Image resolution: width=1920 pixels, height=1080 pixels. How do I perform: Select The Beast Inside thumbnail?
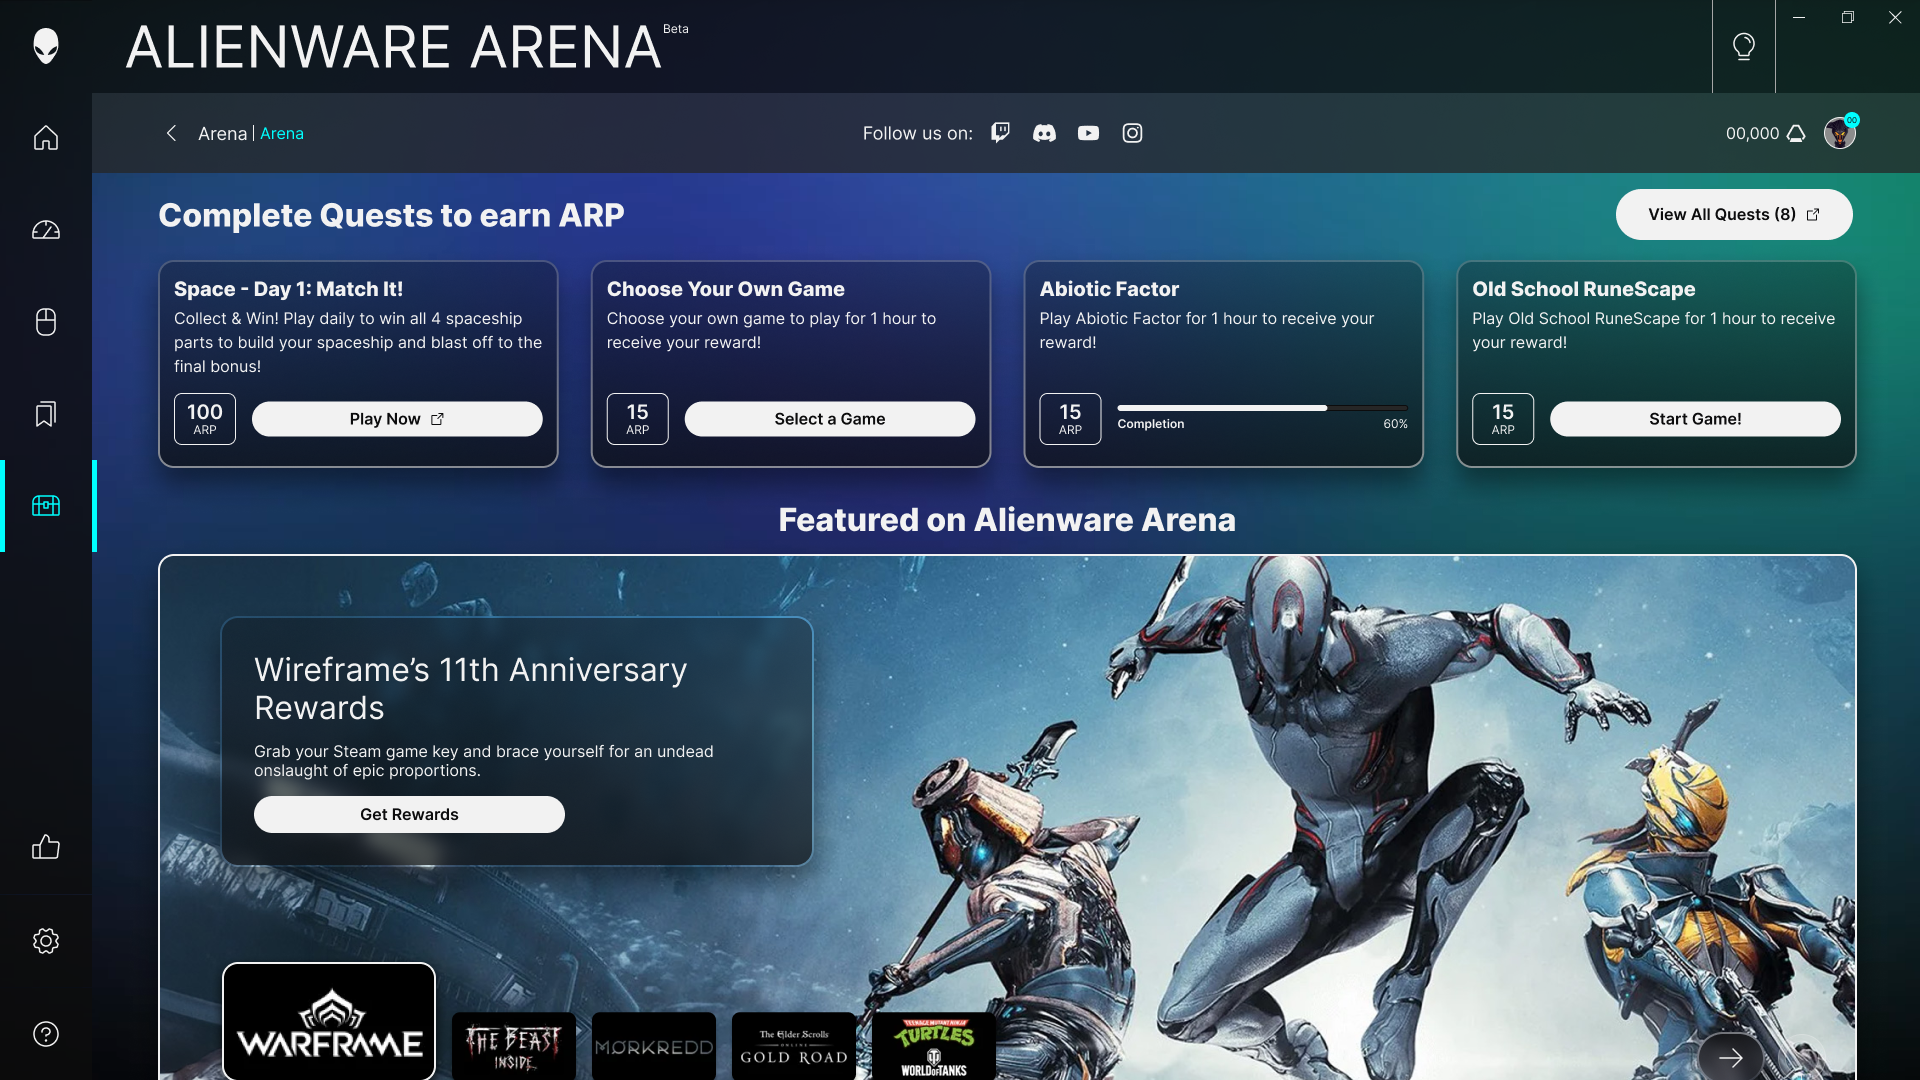[x=514, y=1046]
